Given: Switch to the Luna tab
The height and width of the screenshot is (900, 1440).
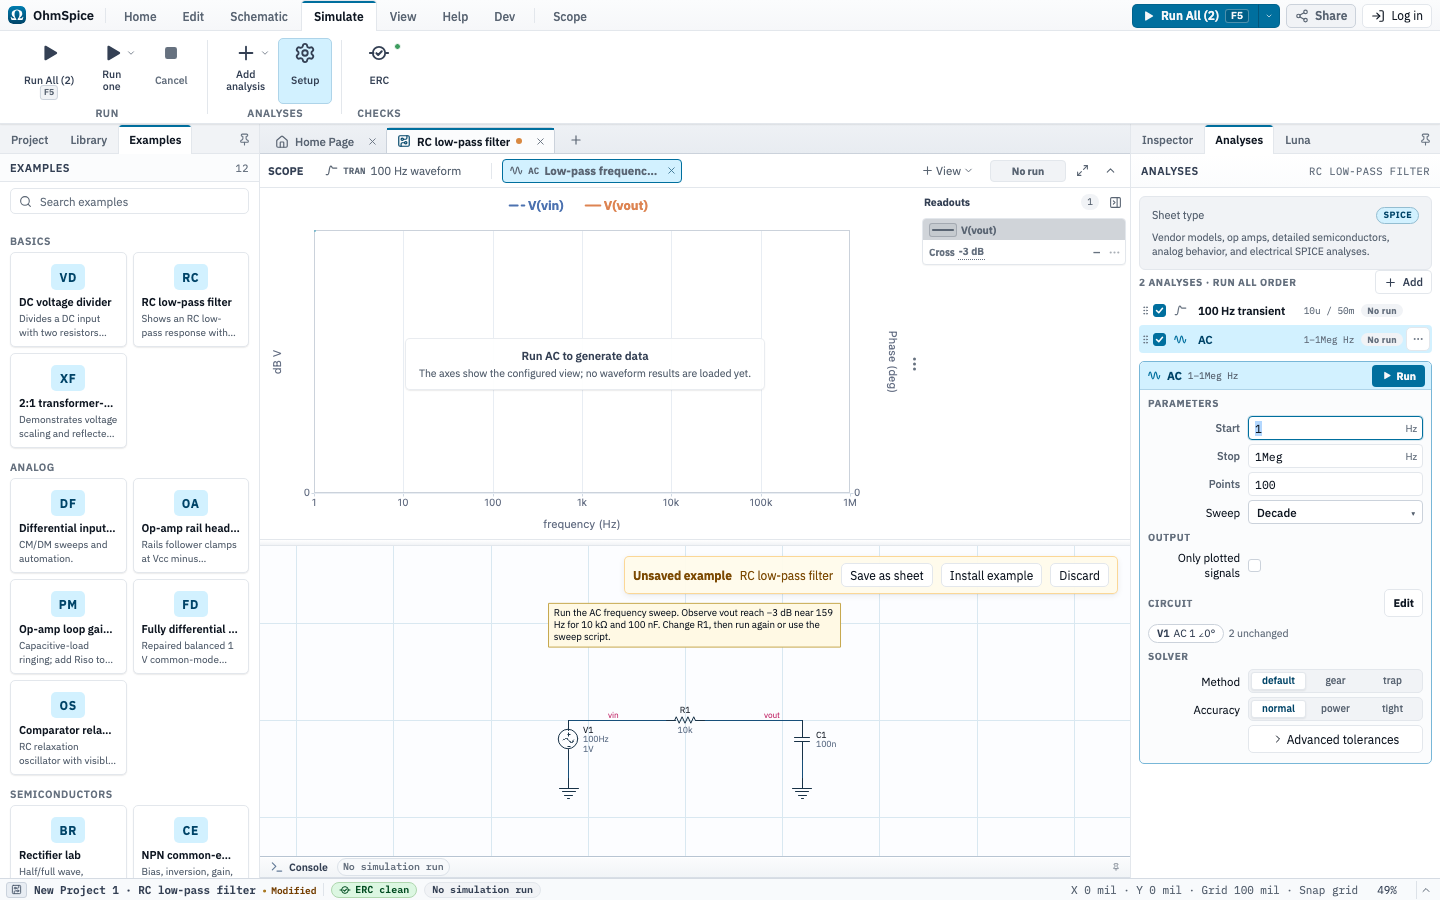Looking at the screenshot, I should point(1297,140).
